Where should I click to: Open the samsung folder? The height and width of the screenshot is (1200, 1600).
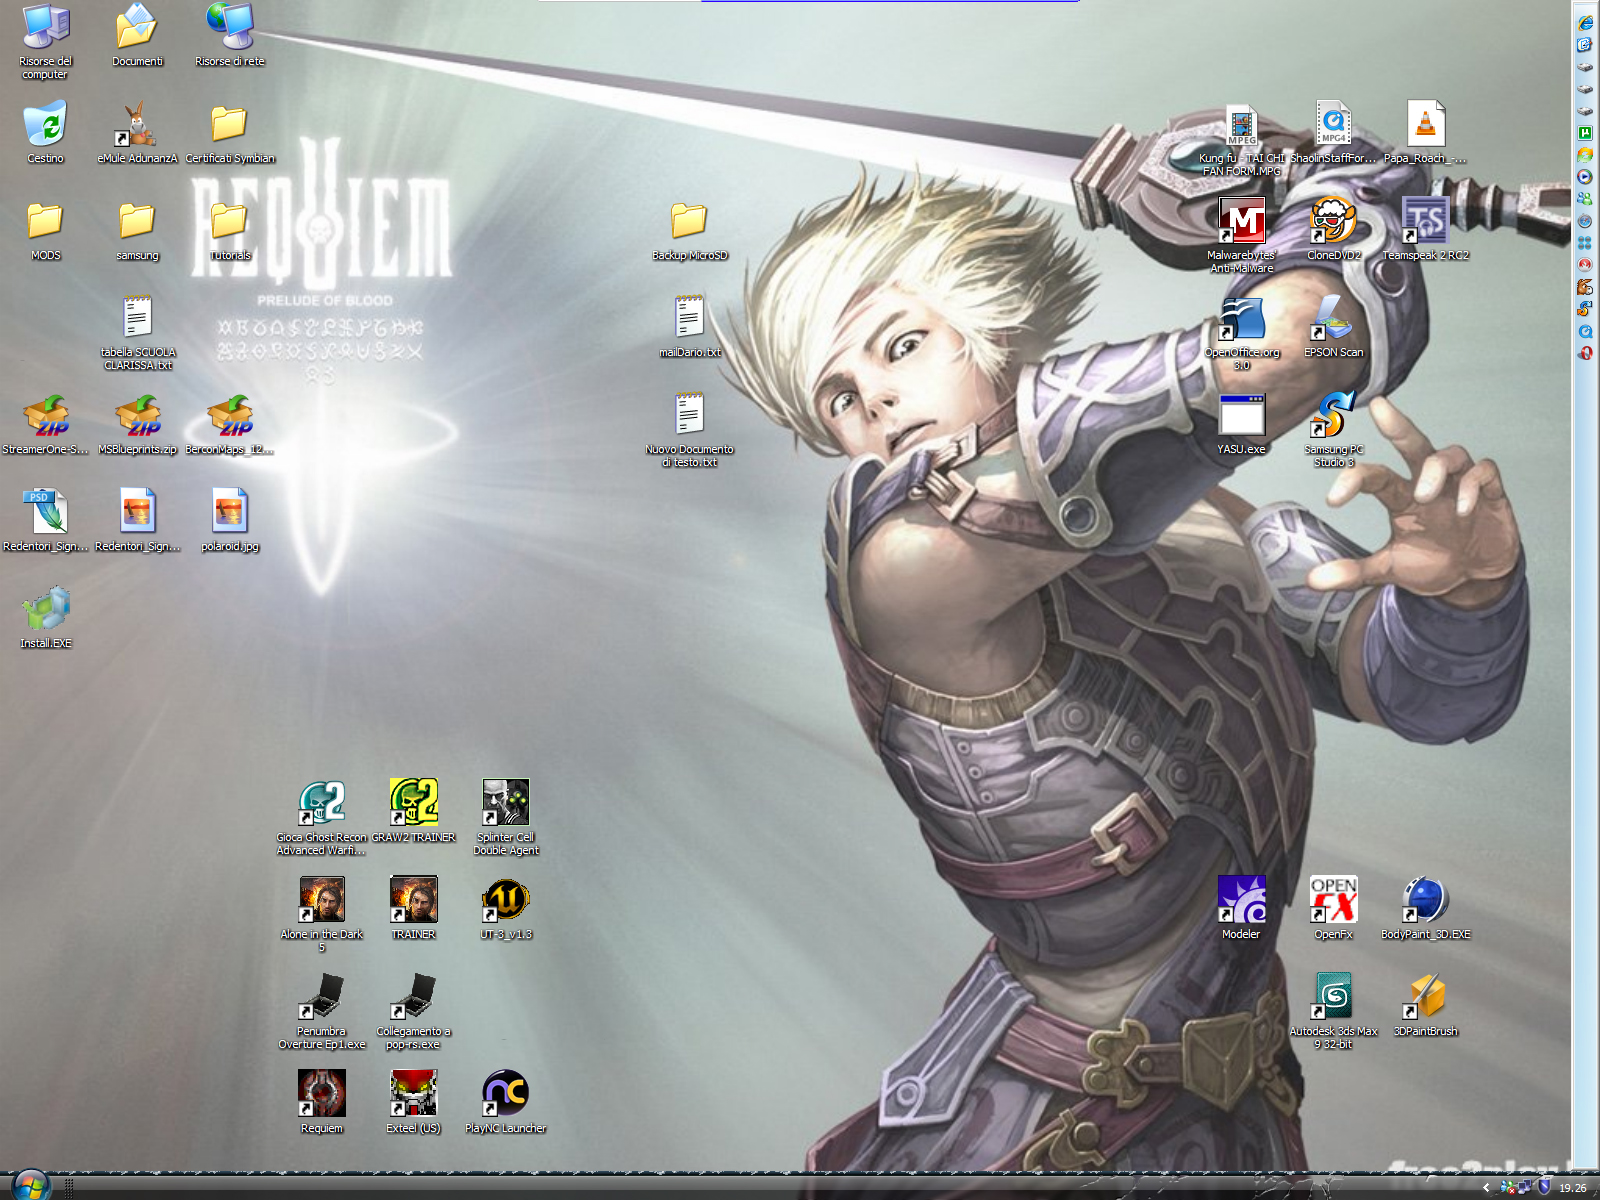click(x=137, y=231)
